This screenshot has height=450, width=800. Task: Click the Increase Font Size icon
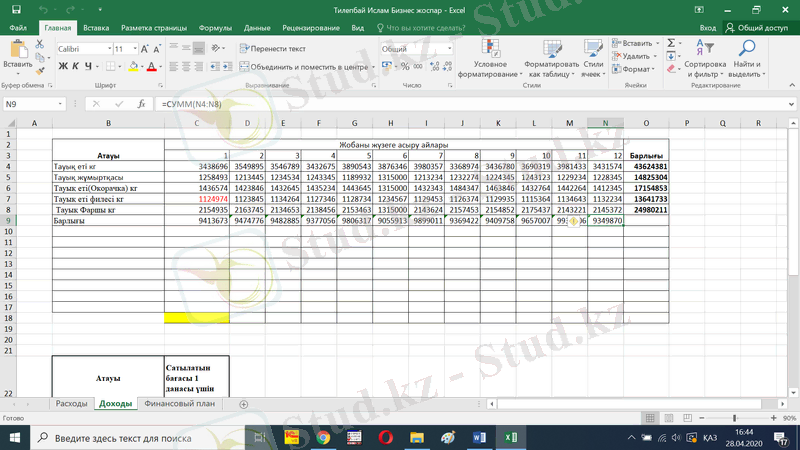(145, 49)
